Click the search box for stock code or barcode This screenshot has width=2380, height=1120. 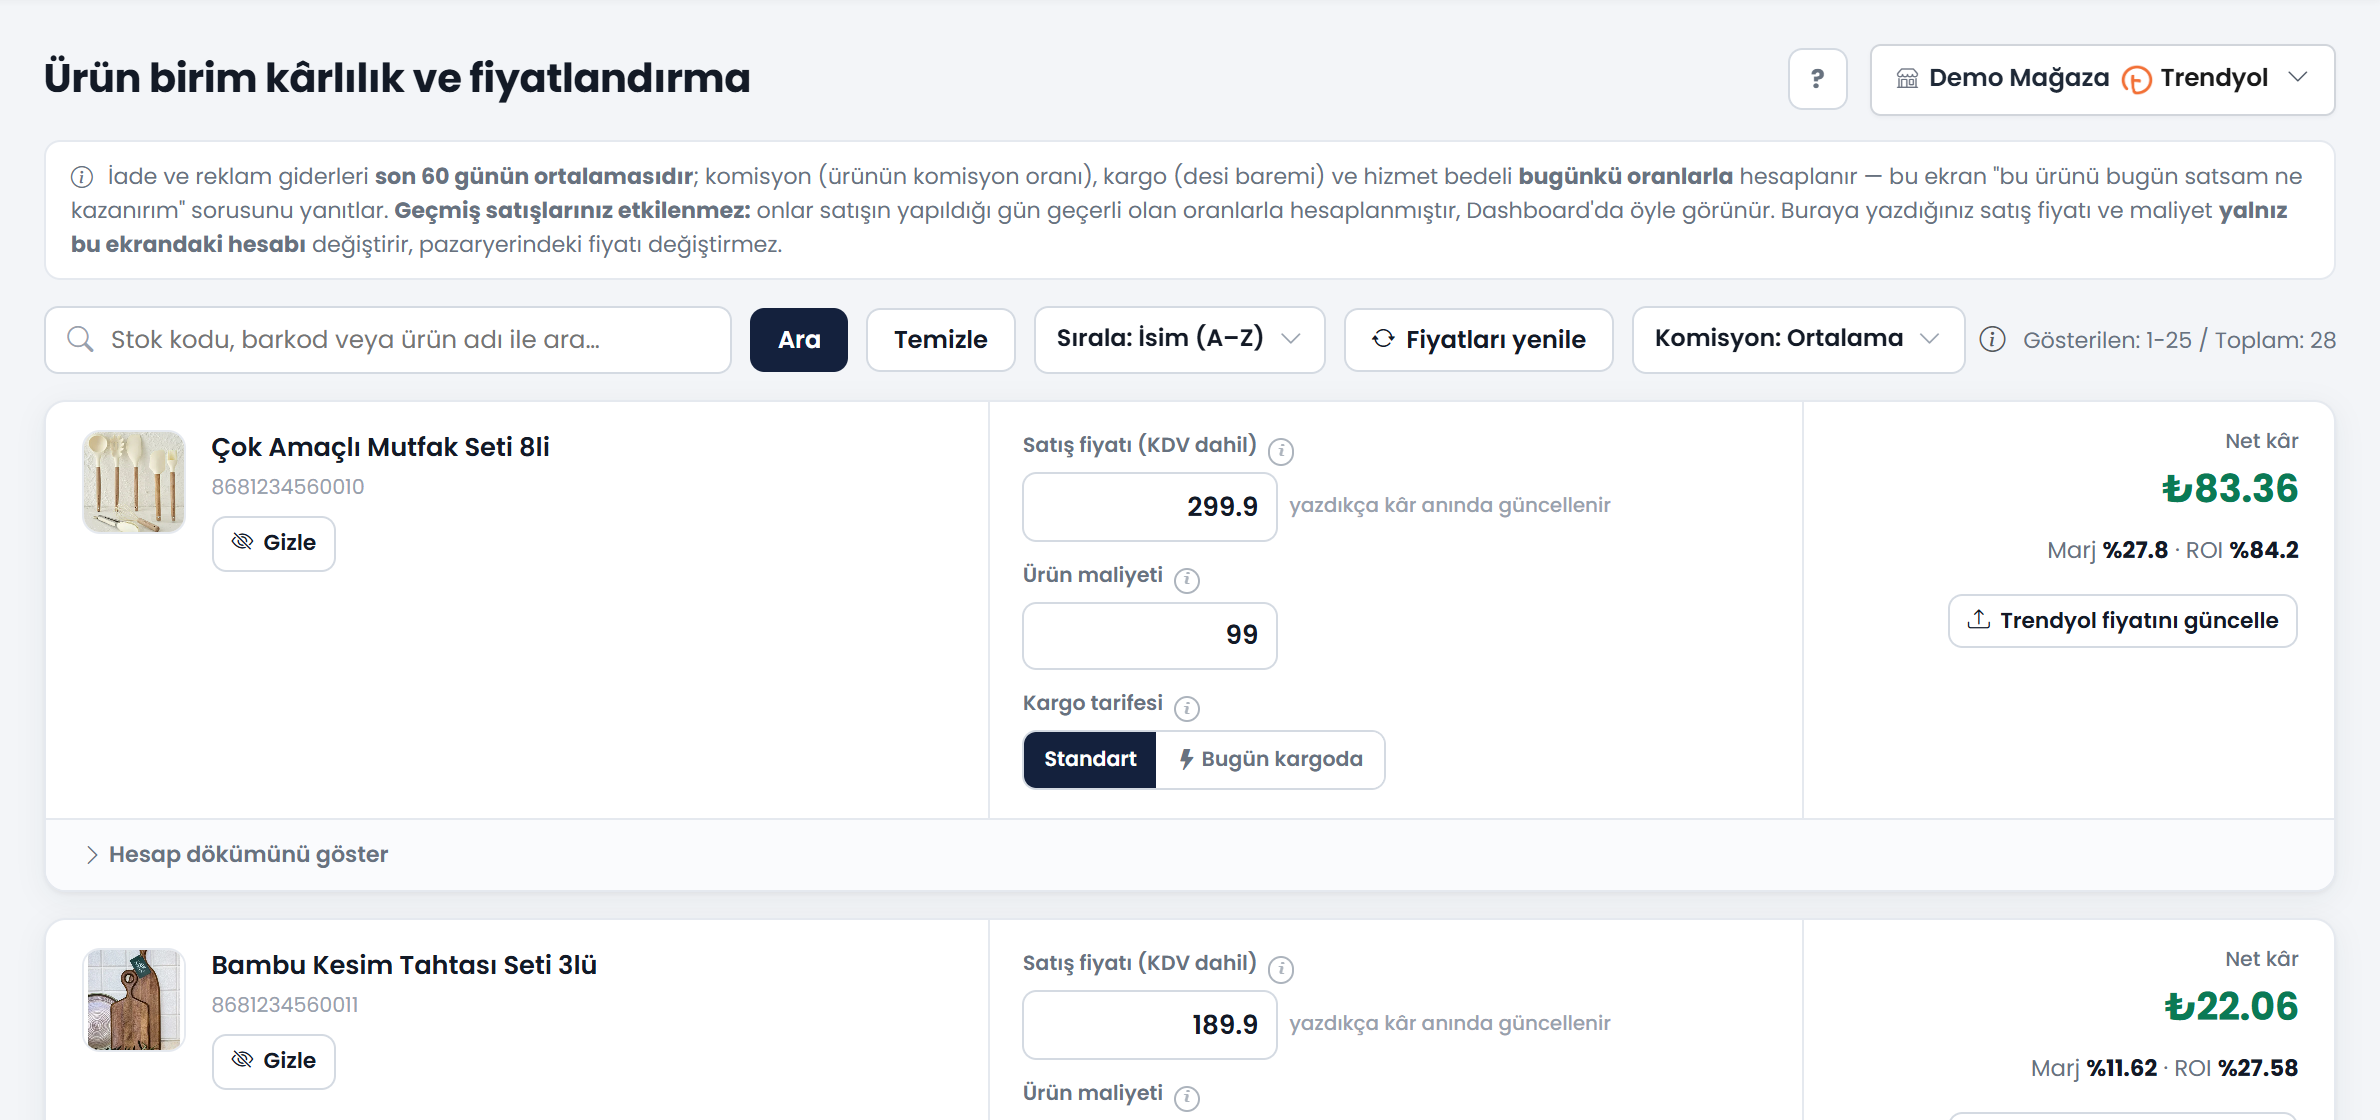(x=388, y=340)
